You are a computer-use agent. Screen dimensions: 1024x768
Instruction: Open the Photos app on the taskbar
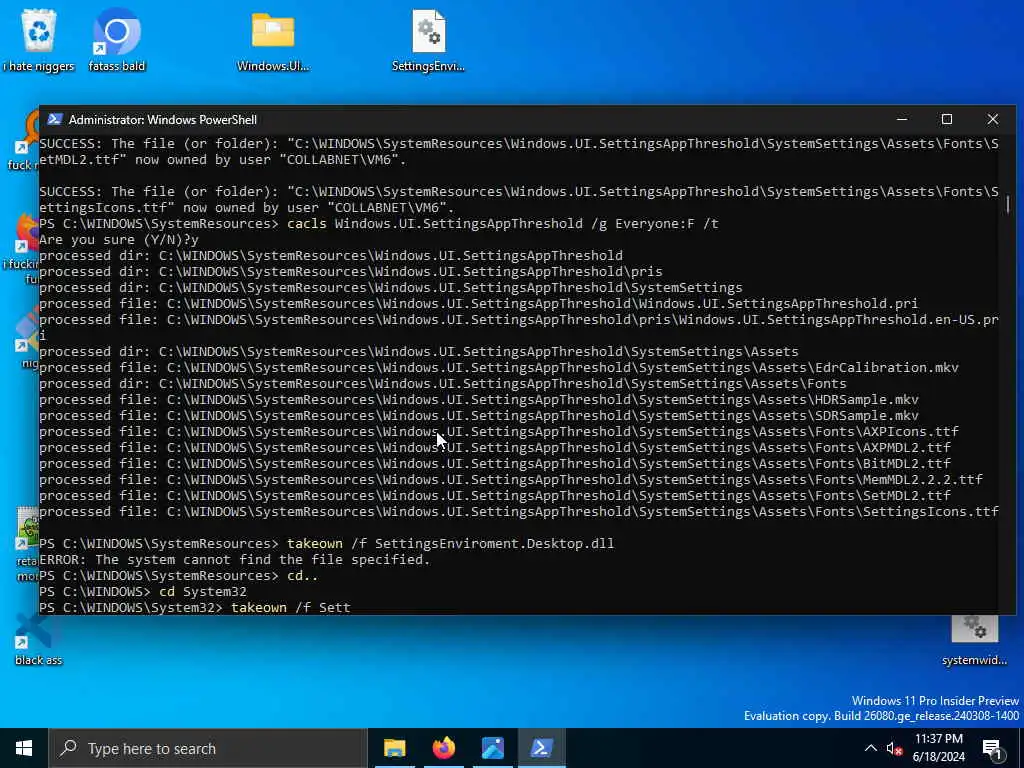(x=492, y=748)
